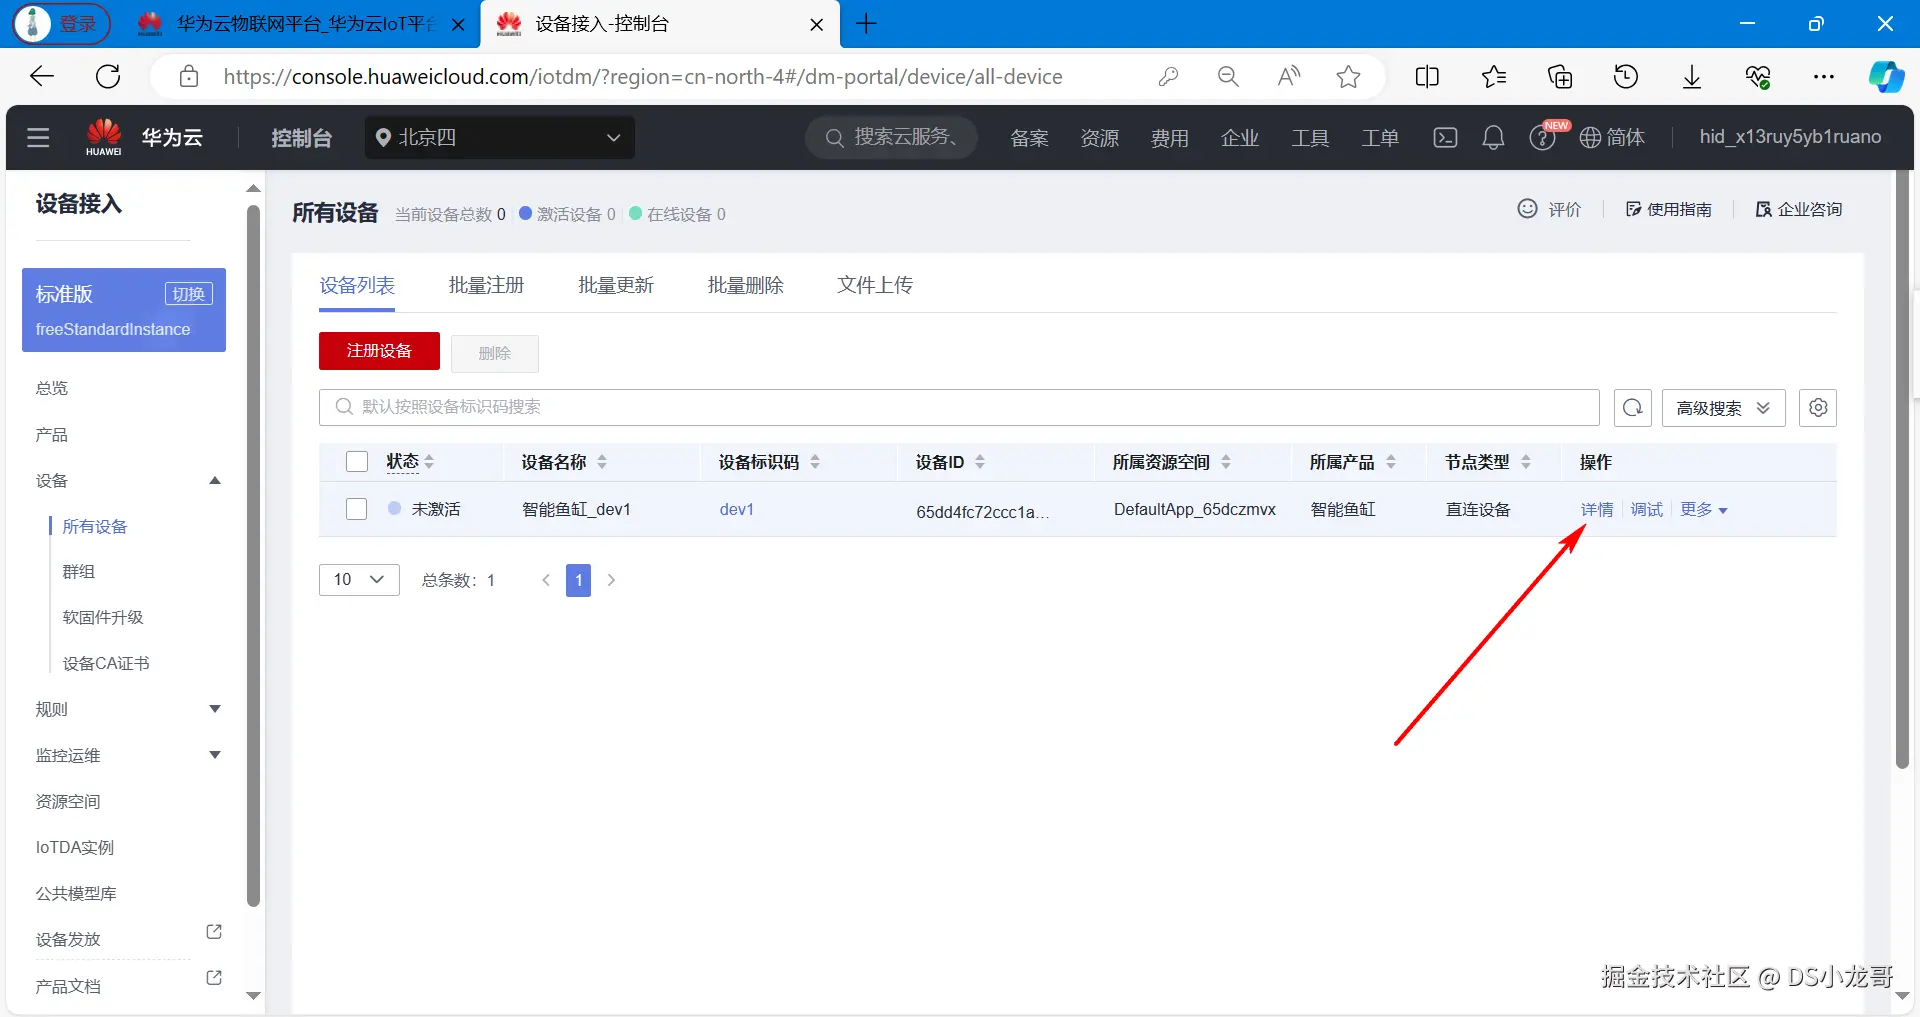This screenshot has width=1920, height=1017.
Task: Click the sidebar scroll down arrow
Action: [x=253, y=996]
